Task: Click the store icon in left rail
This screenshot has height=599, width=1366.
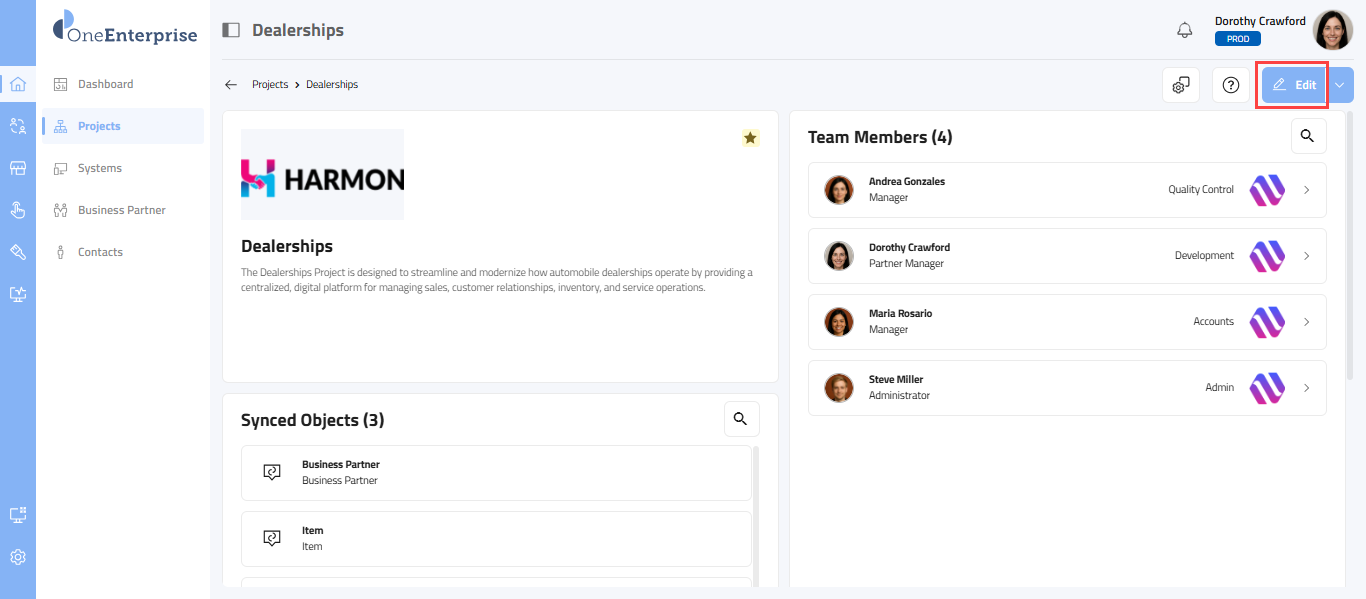Action: pyautogui.click(x=18, y=168)
